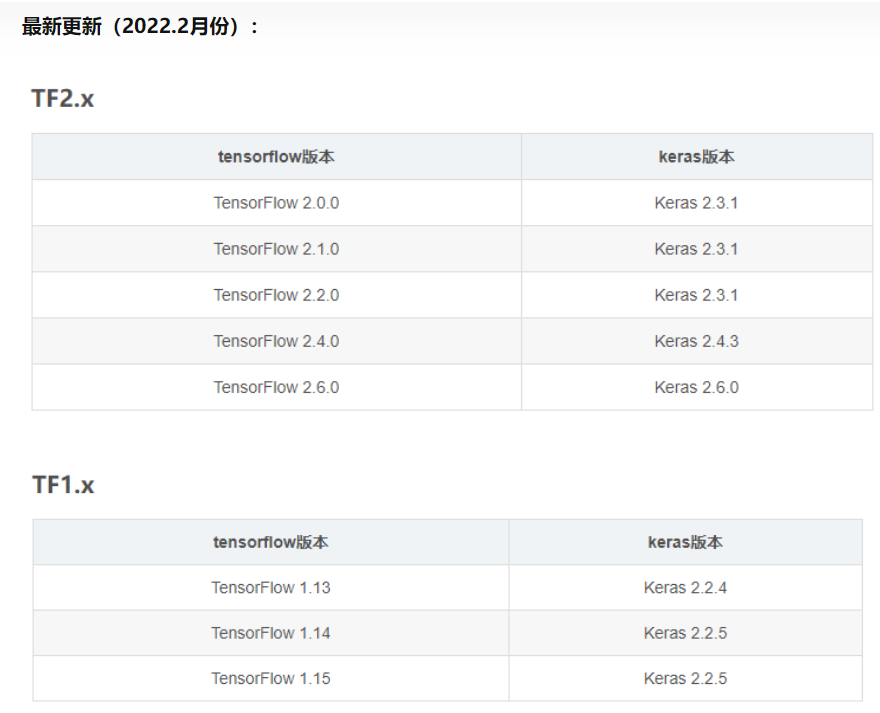Click Keras 2.3.1 in the TensorFlow 2.0.0 row
This screenshot has height=713, width=880.
tap(696, 203)
